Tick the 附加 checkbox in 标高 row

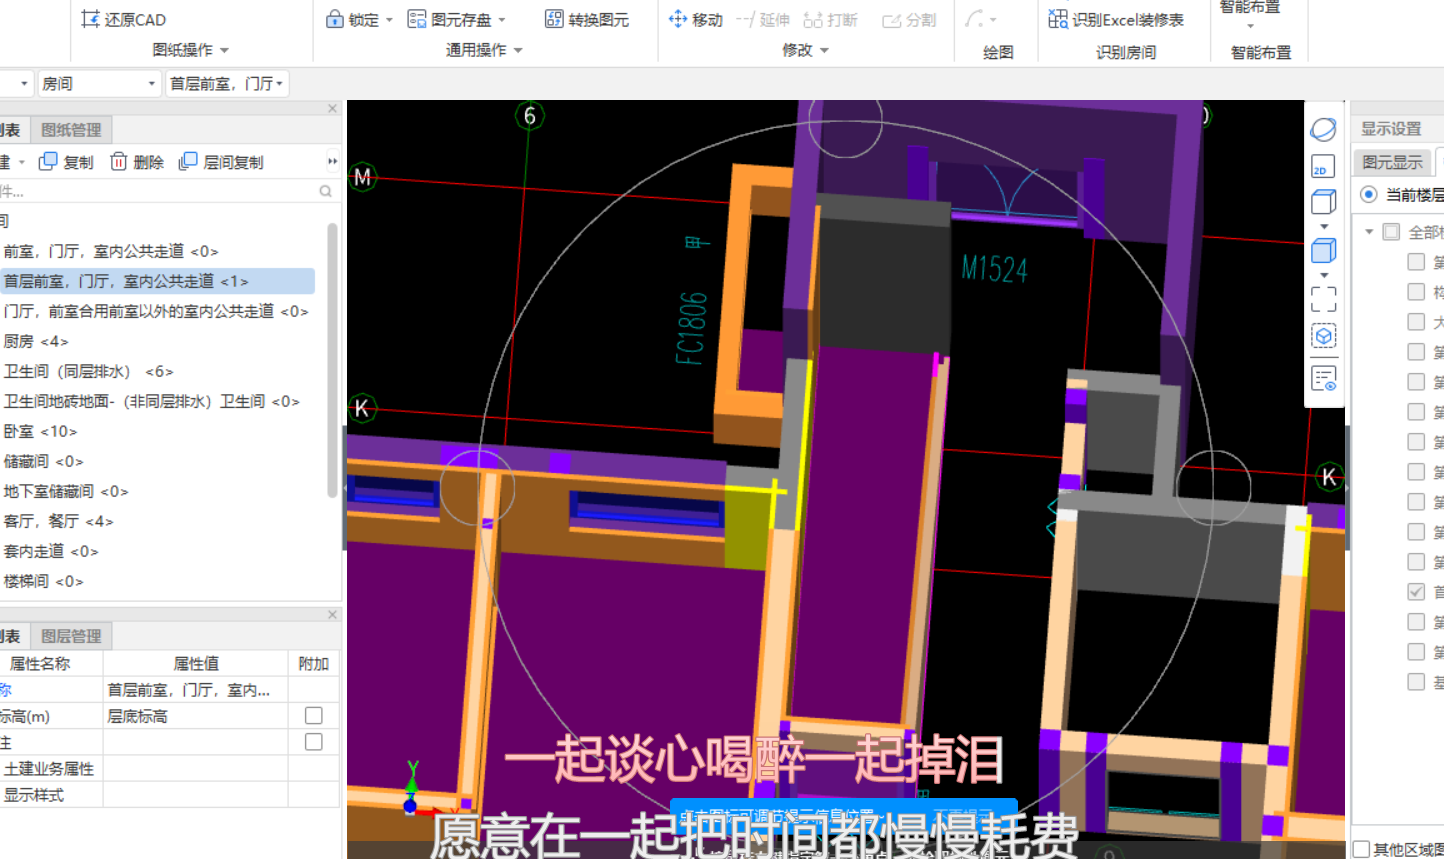(x=314, y=715)
